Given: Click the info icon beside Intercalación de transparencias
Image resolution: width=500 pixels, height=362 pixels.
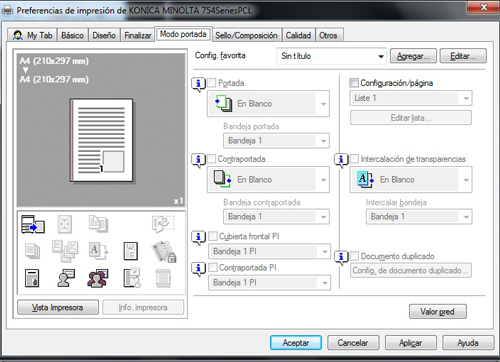Looking at the screenshot, I should (341, 160).
